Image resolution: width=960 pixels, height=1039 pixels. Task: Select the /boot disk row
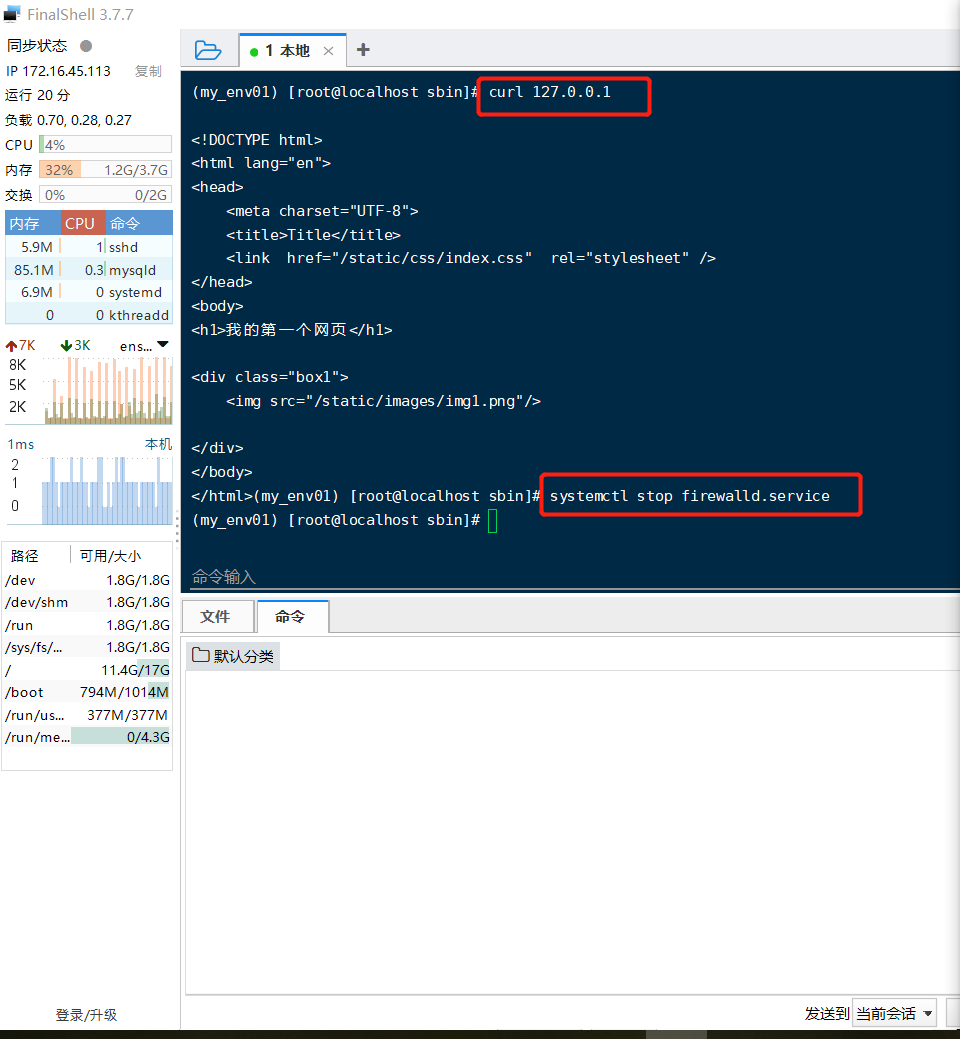(87, 692)
